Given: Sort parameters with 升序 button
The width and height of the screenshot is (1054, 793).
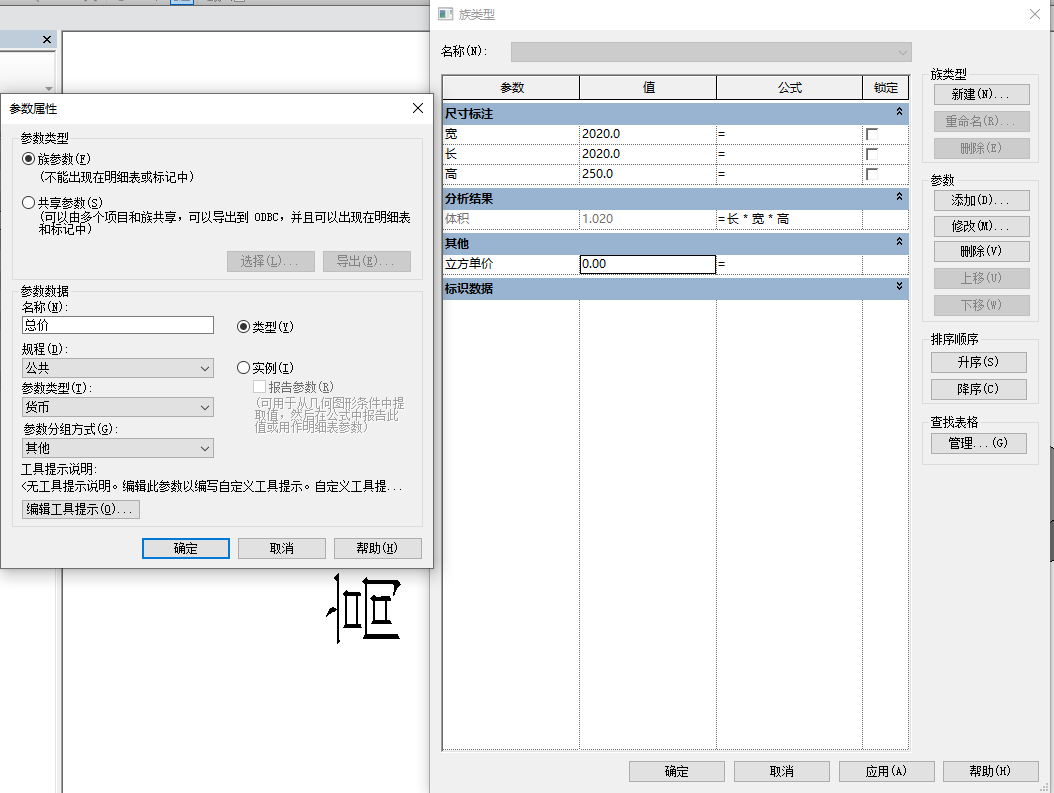Looking at the screenshot, I should 979,362.
